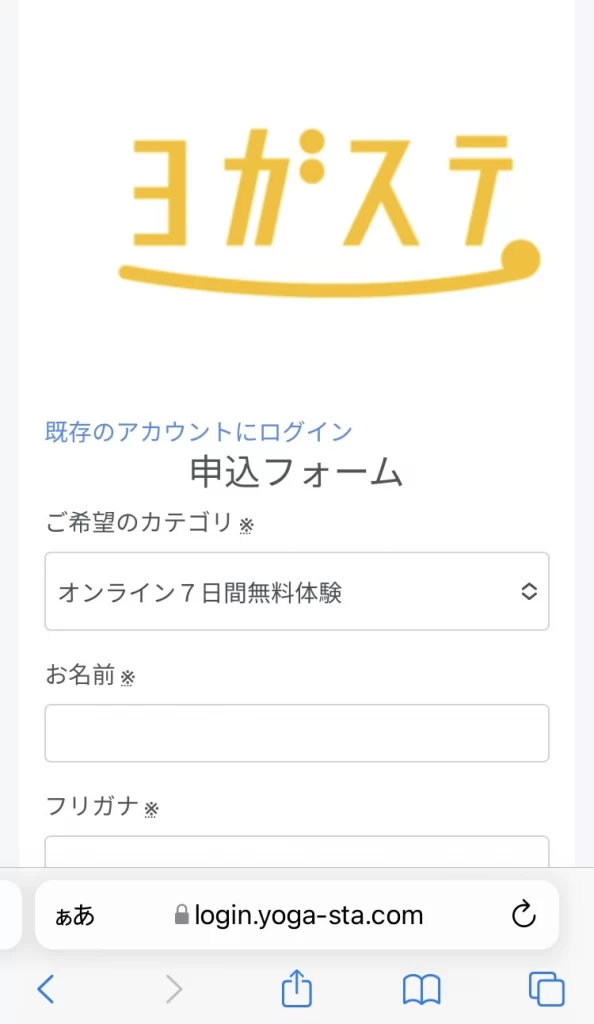
Task: Tap the dropdown up-down chevron arrows
Action: 529,592
